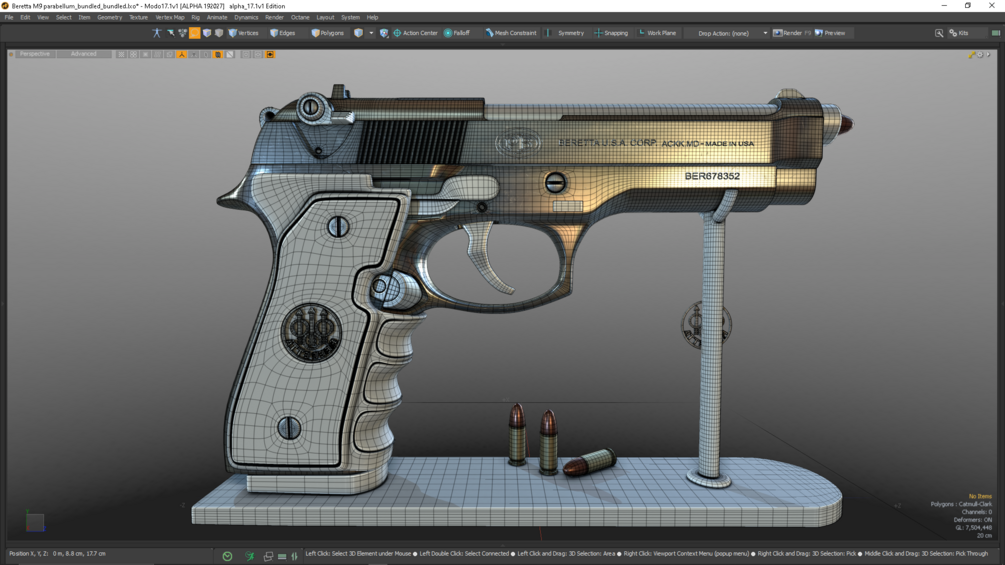
Task: Click the green clock status icon
Action: pos(228,556)
